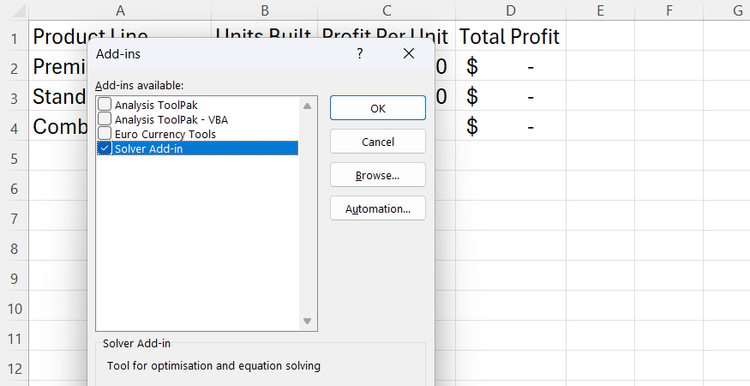Viewport: 750px width, 386px height.
Task: Select row 2 header
Action: (14, 68)
